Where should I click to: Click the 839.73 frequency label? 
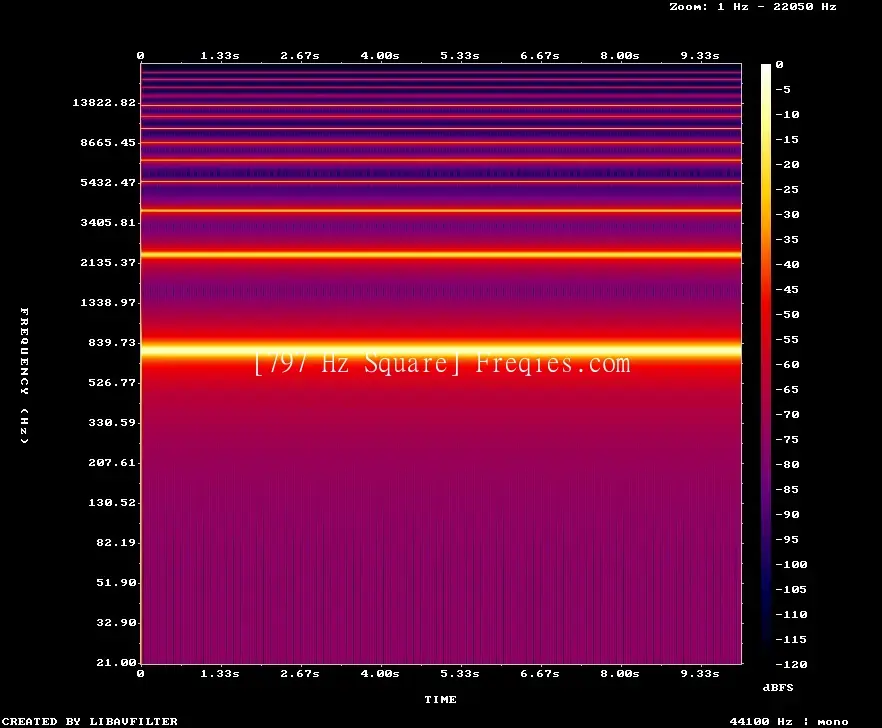[x=112, y=342]
